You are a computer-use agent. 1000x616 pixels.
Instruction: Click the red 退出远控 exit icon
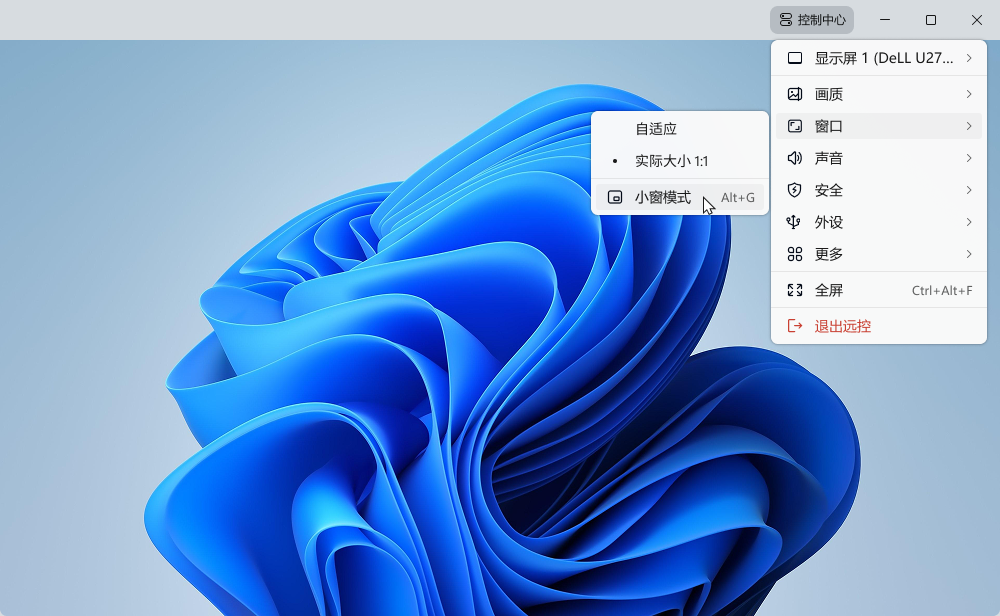(795, 326)
